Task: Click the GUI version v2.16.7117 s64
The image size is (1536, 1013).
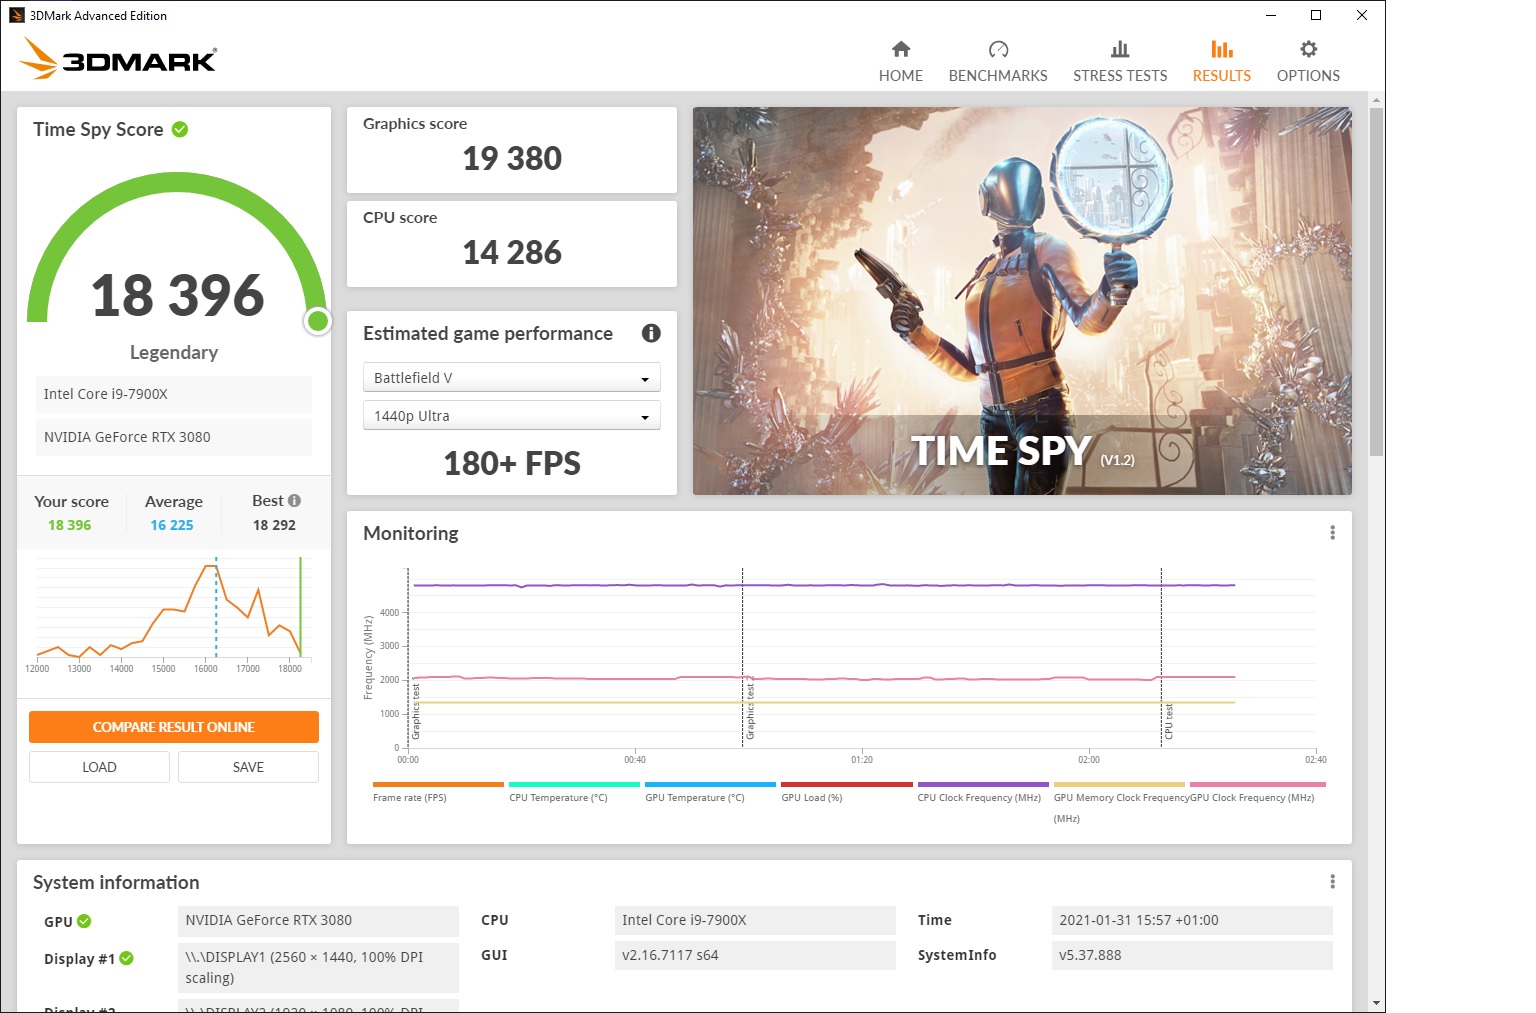Action: click(x=755, y=955)
